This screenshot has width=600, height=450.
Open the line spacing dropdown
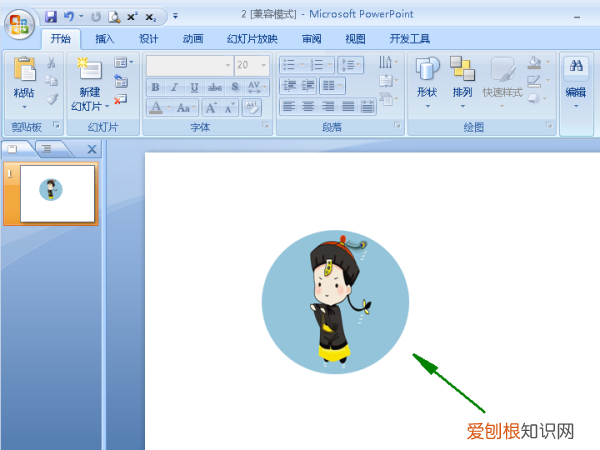tap(350, 65)
